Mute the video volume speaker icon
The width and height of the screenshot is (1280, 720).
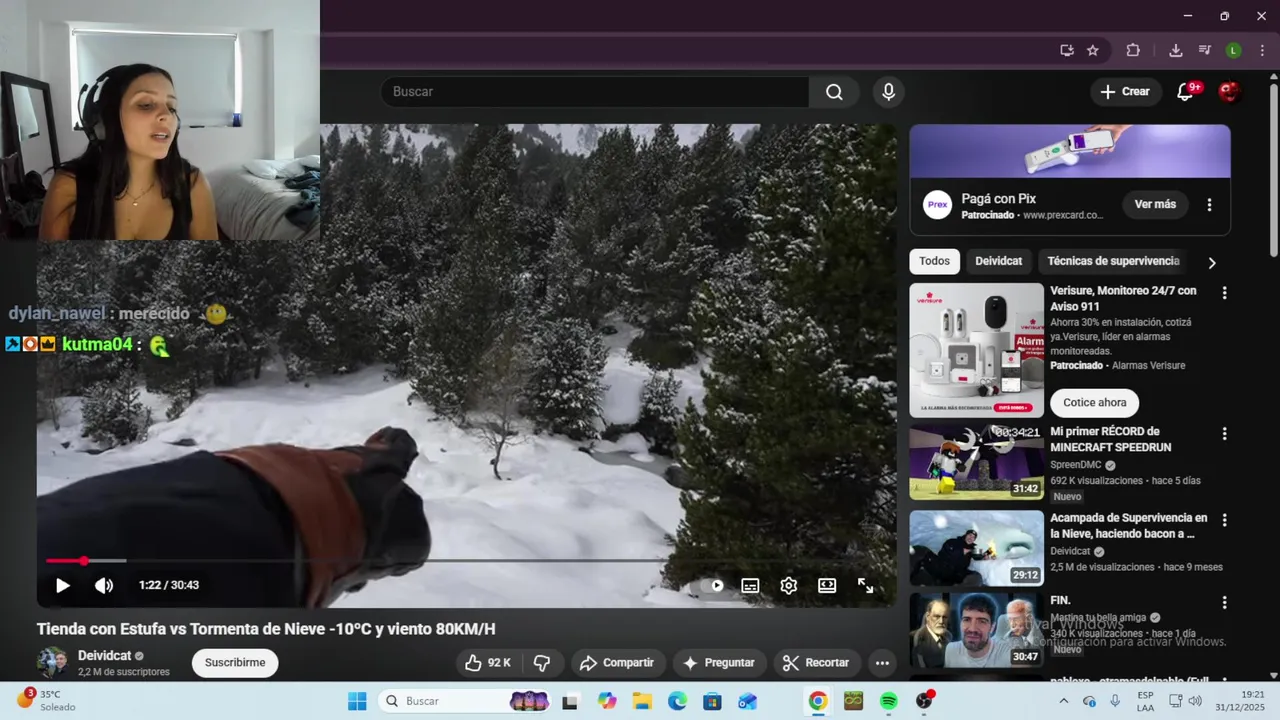click(x=104, y=586)
